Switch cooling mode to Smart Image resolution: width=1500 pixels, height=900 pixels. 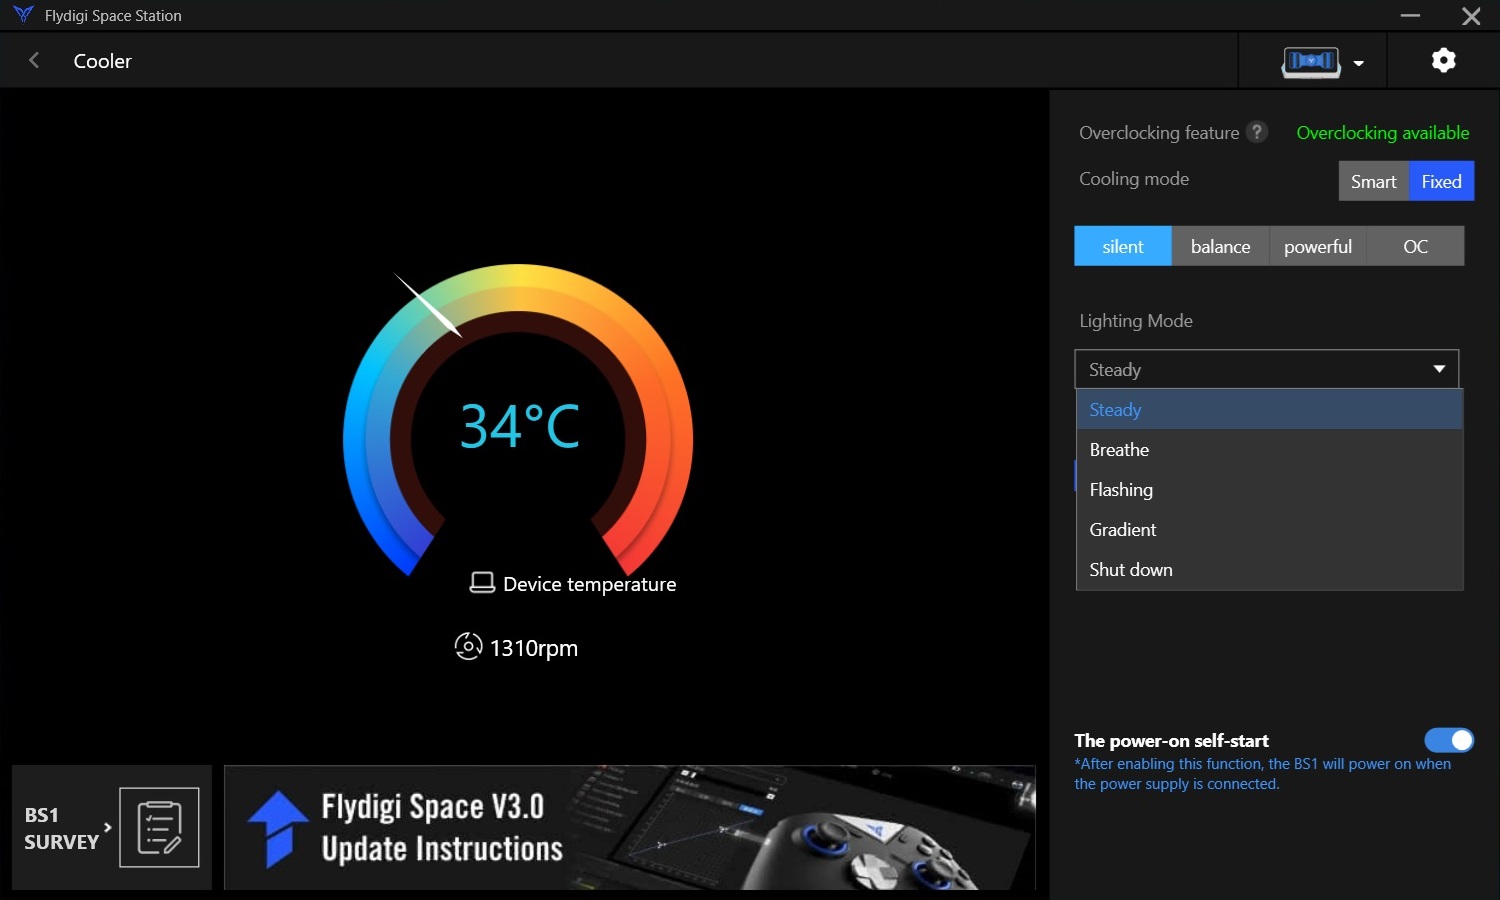(x=1373, y=181)
